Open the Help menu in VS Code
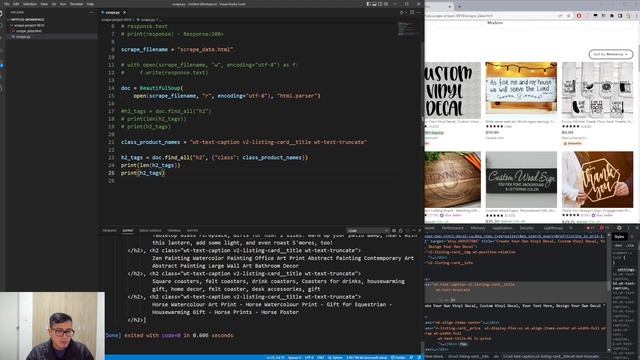The height and width of the screenshot is (360, 640). (x=90, y=4)
